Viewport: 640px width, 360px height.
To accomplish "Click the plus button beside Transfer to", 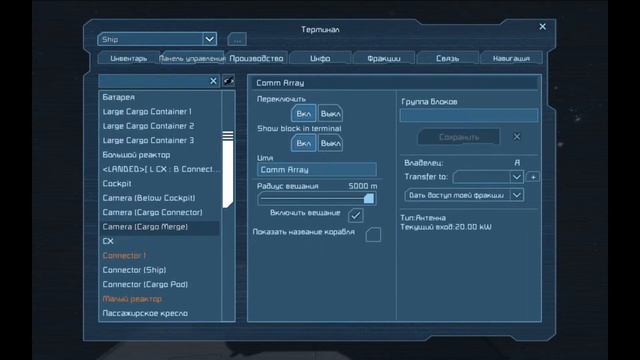I will click(x=533, y=177).
